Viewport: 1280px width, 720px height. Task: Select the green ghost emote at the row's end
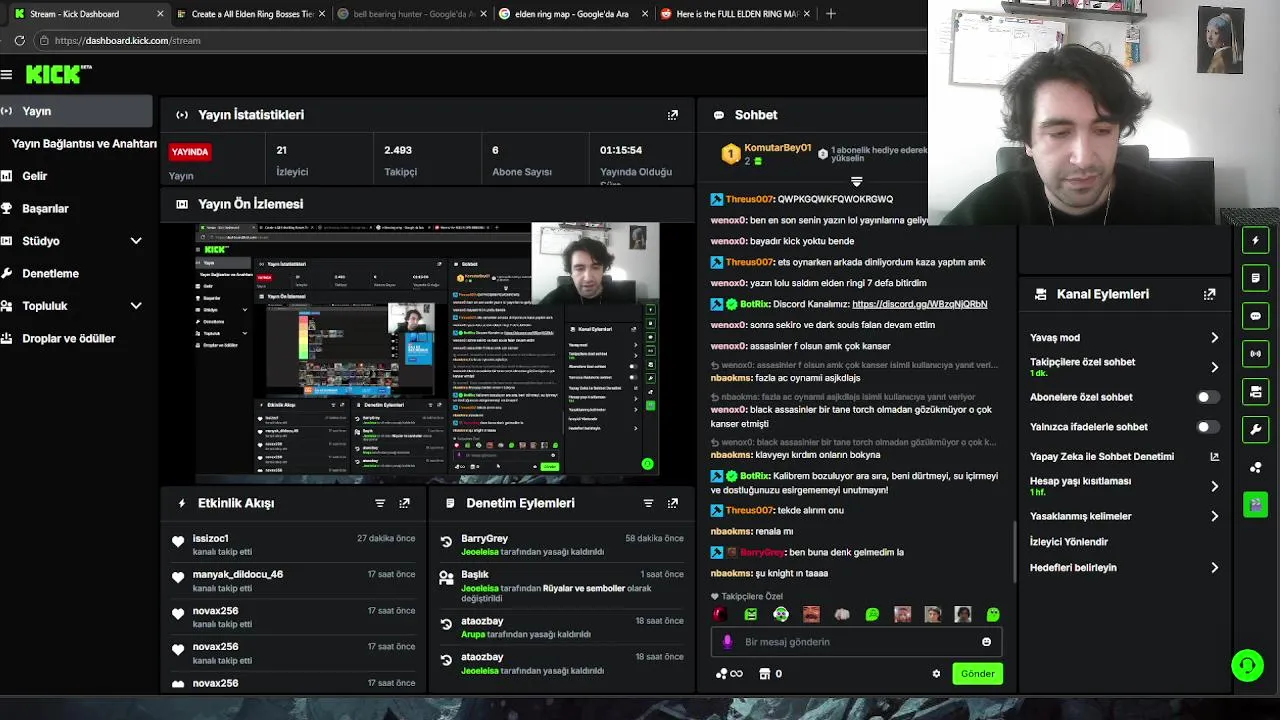pyautogui.click(x=993, y=614)
